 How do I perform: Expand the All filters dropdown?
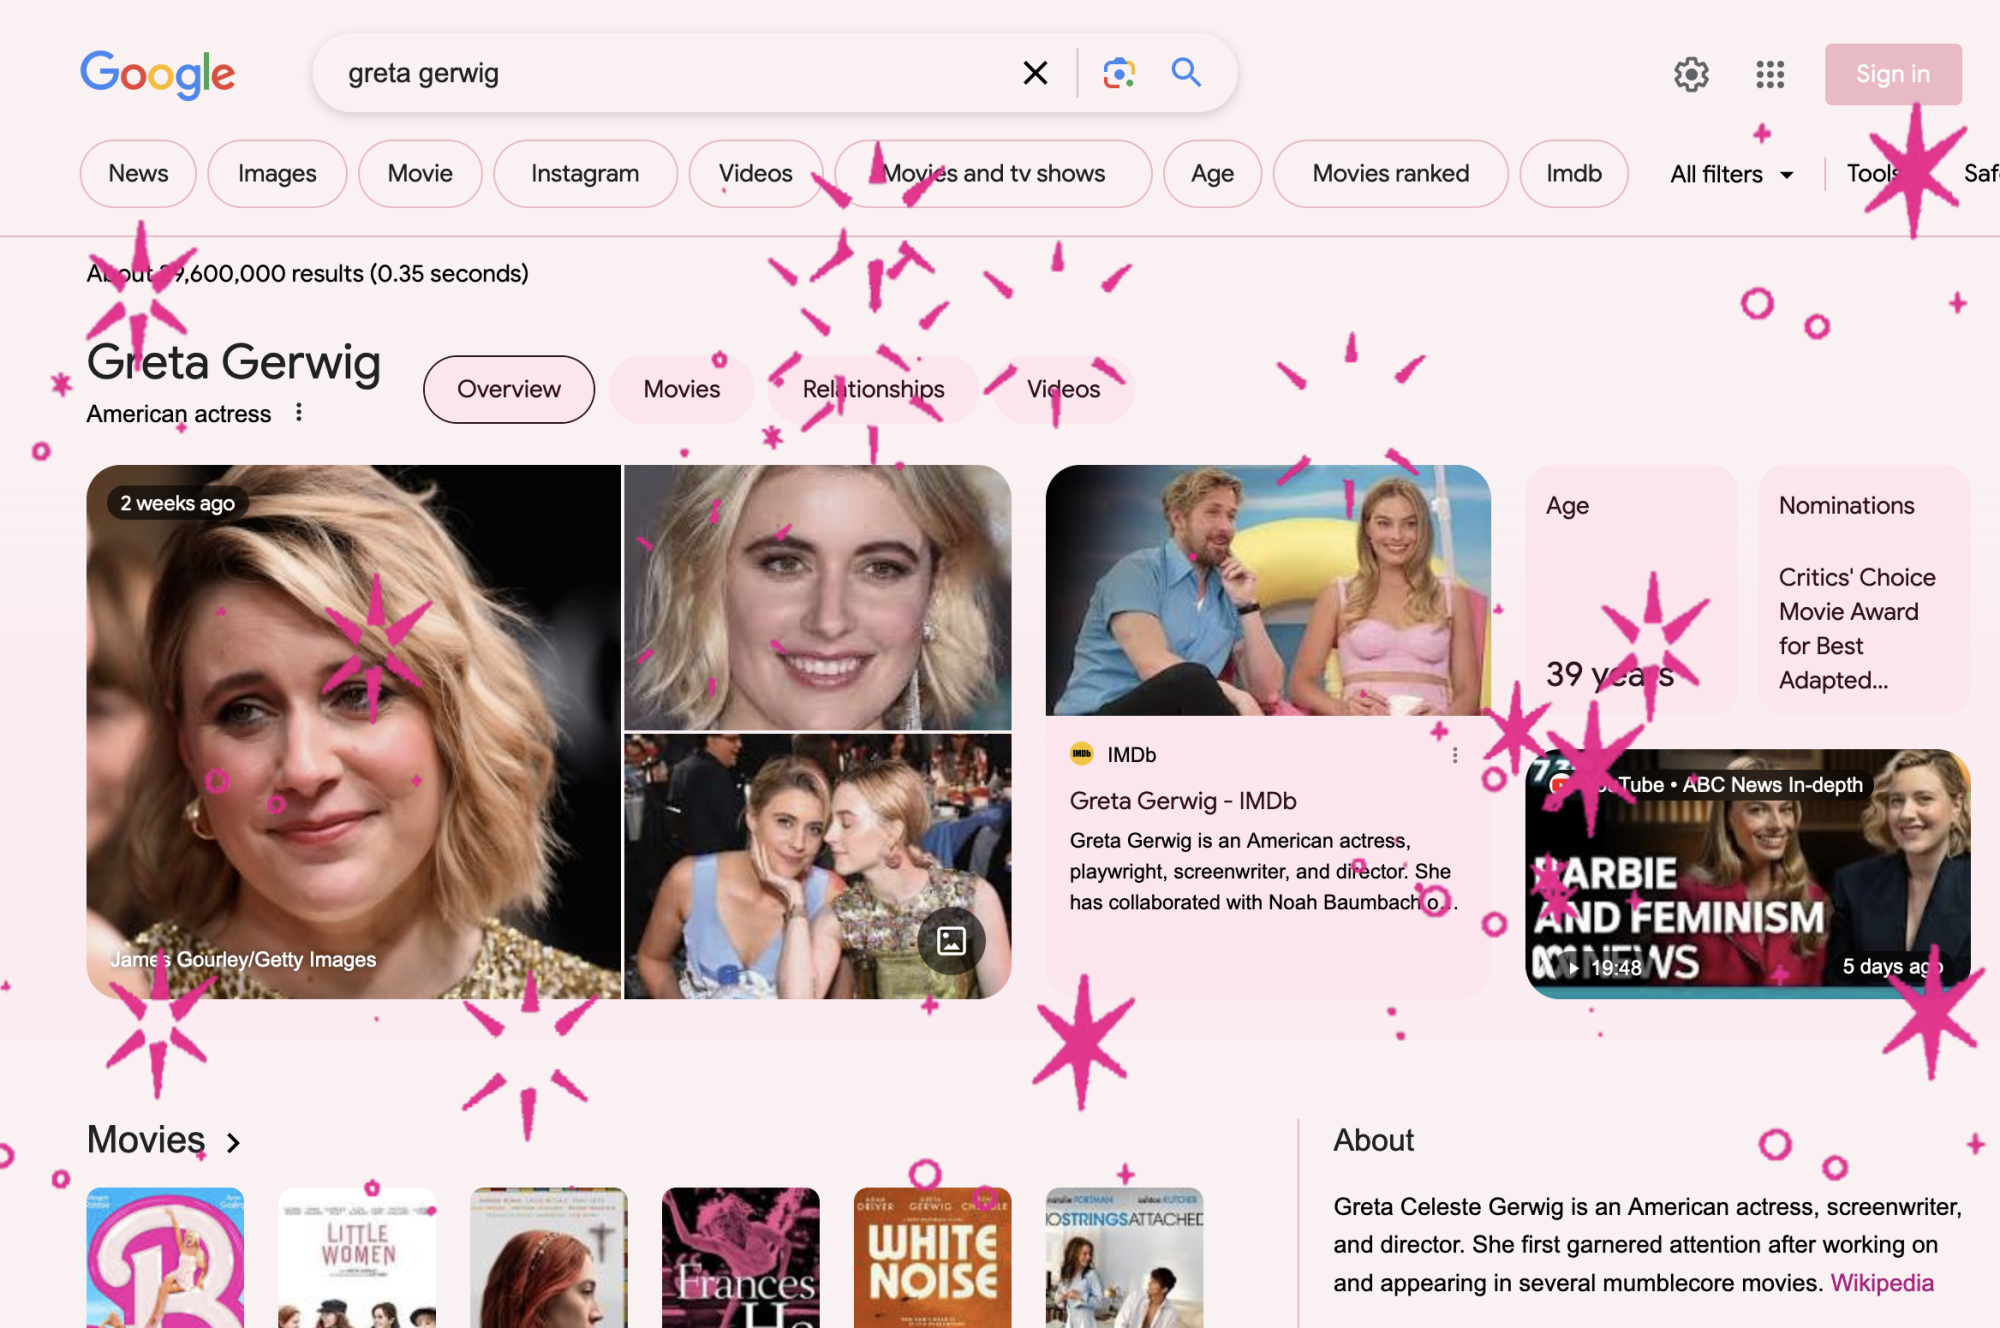pos(1731,174)
